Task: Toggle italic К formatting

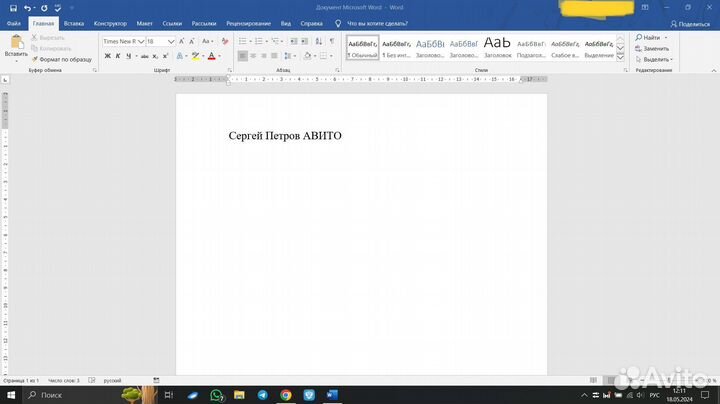Action: tap(118, 56)
